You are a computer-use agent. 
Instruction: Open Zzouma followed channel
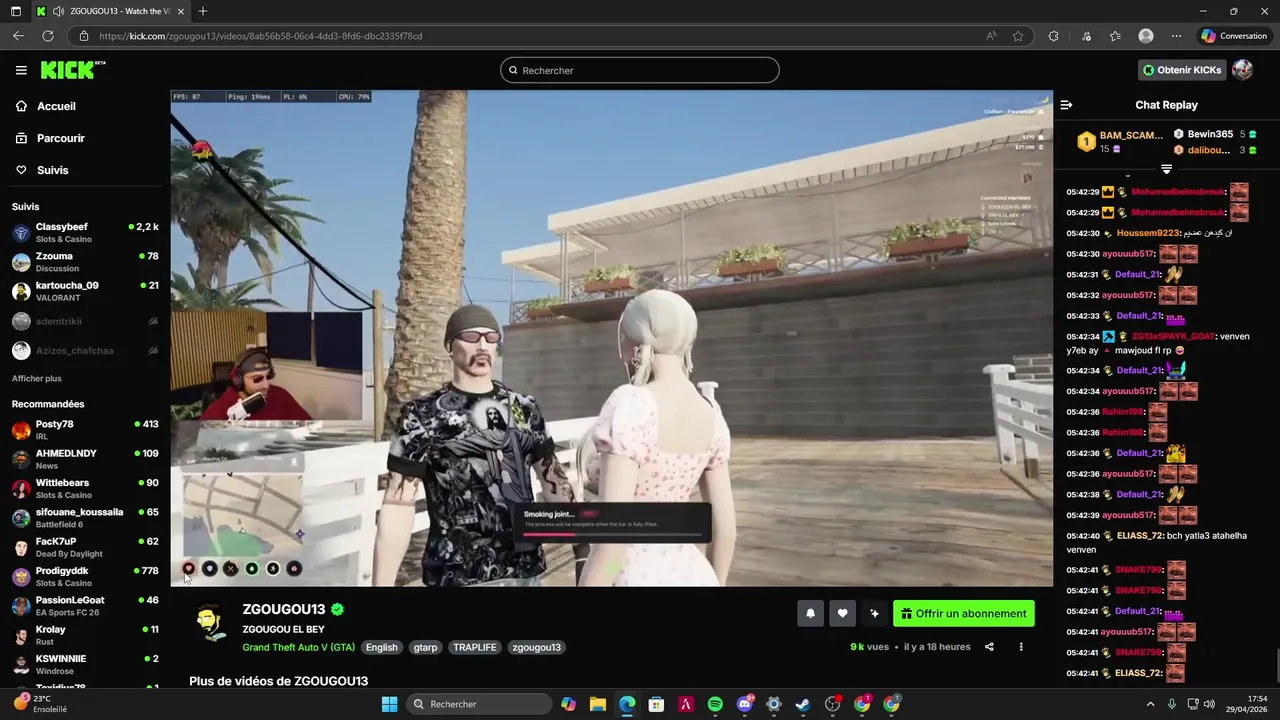point(85,262)
